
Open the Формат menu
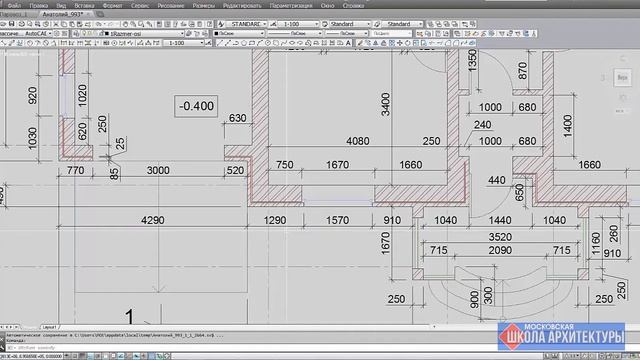[x=113, y=6]
